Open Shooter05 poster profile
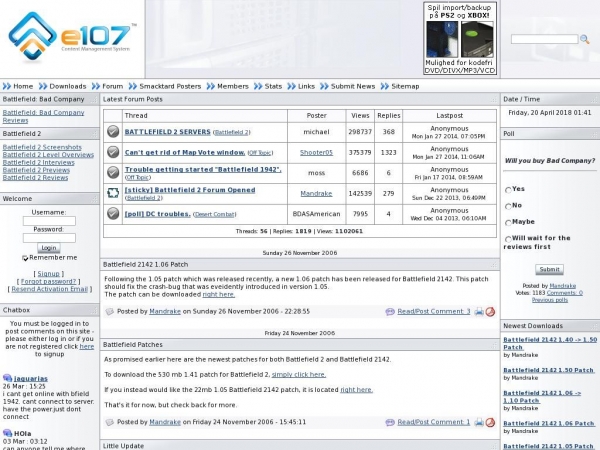This screenshot has height=450, width=600. 316,152
